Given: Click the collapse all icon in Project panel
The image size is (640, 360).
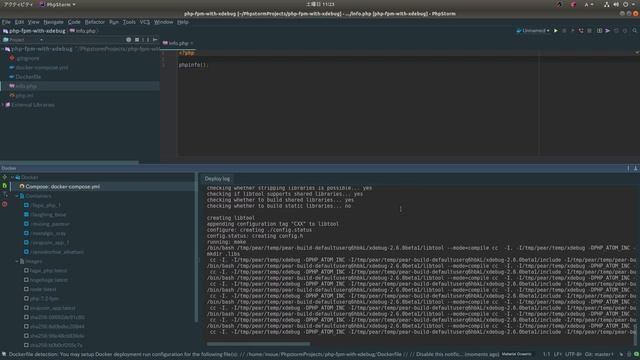Looking at the screenshot, I should tap(137, 40).
